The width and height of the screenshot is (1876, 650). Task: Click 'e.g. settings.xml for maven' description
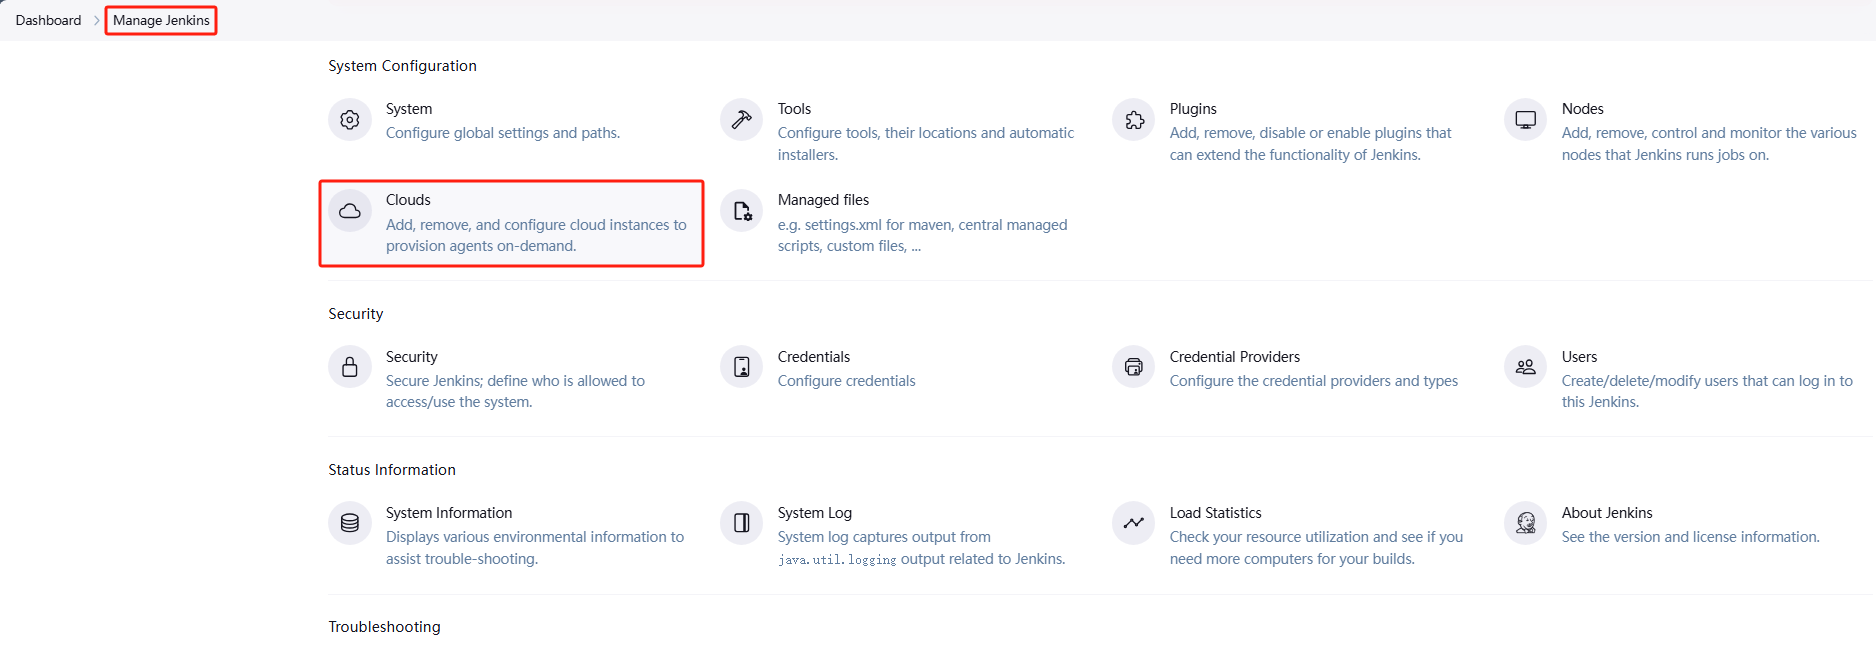(x=922, y=235)
